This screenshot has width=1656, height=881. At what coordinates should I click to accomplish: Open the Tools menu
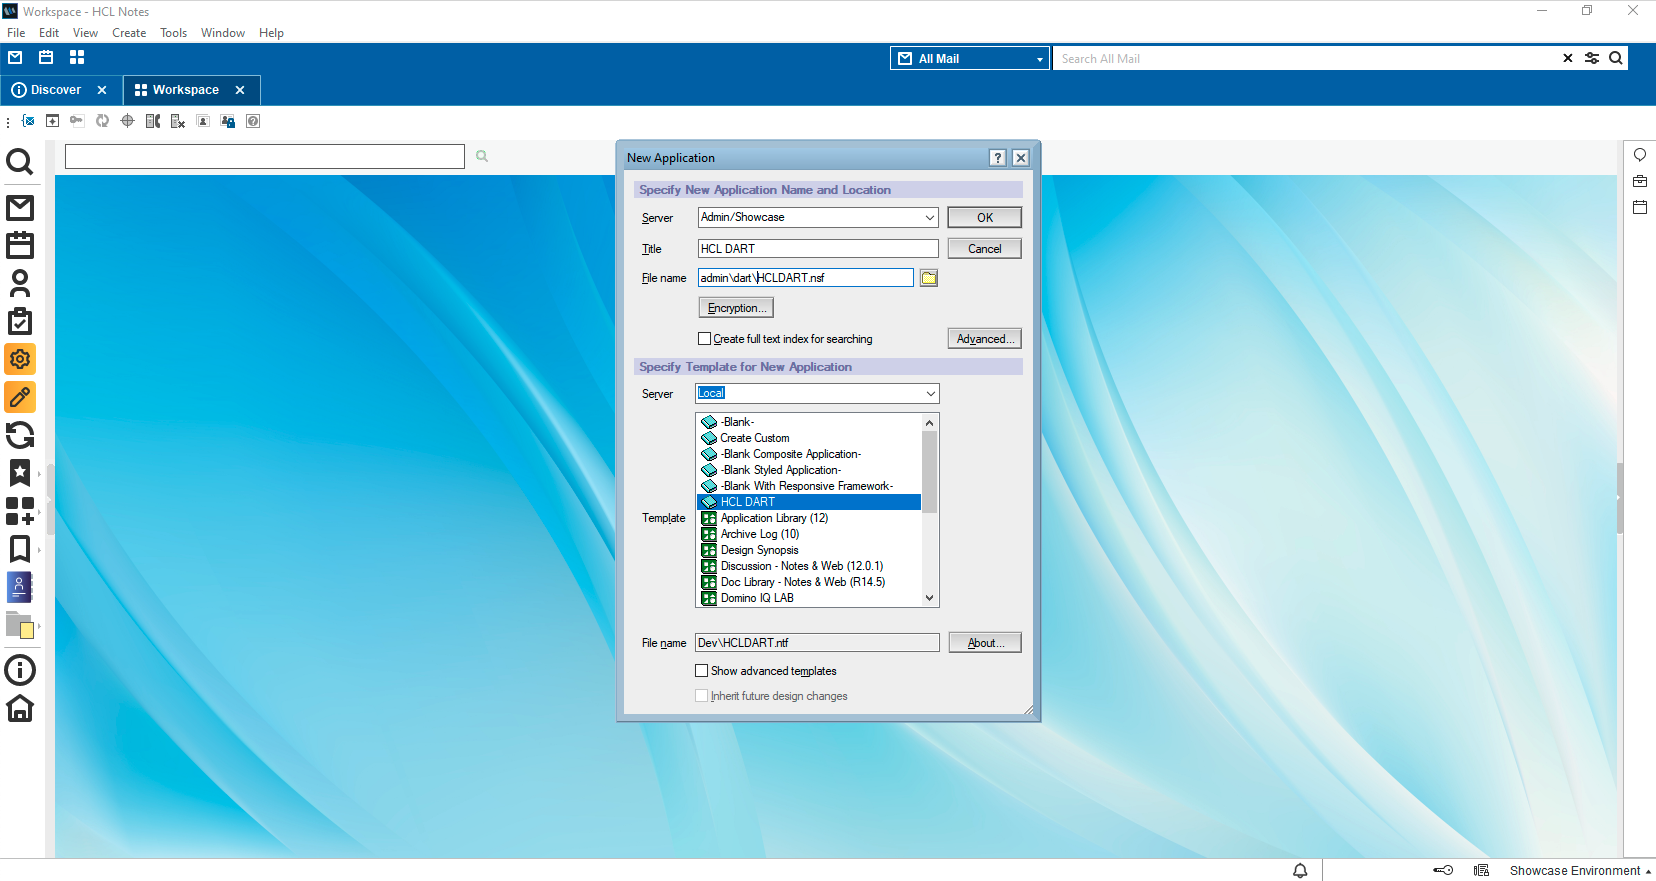point(174,33)
